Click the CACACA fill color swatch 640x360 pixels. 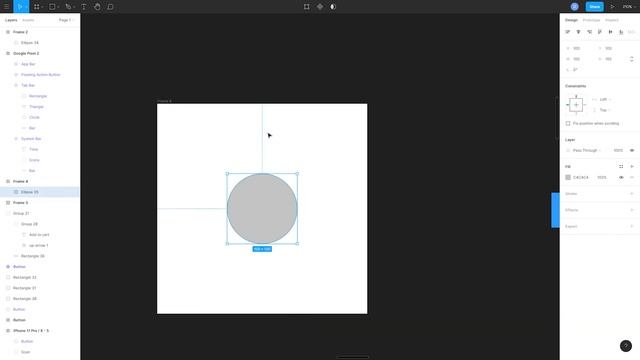point(568,178)
